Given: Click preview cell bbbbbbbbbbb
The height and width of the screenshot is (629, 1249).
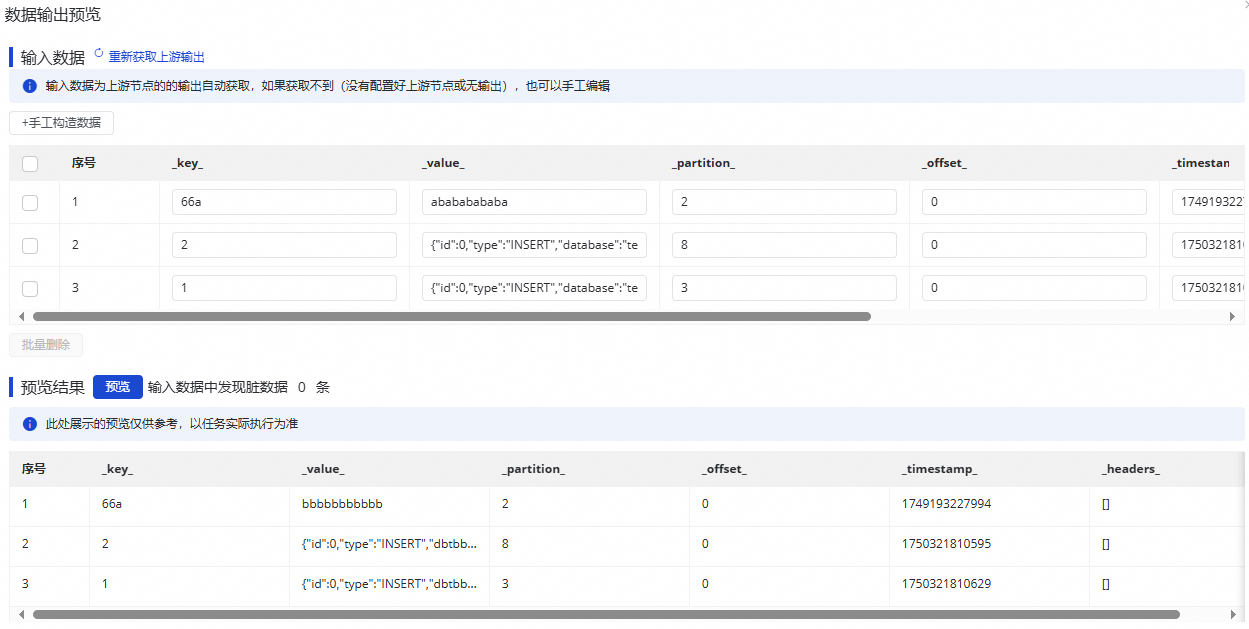Looking at the screenshot, I should pyautogui.click(x=342, y=504).
